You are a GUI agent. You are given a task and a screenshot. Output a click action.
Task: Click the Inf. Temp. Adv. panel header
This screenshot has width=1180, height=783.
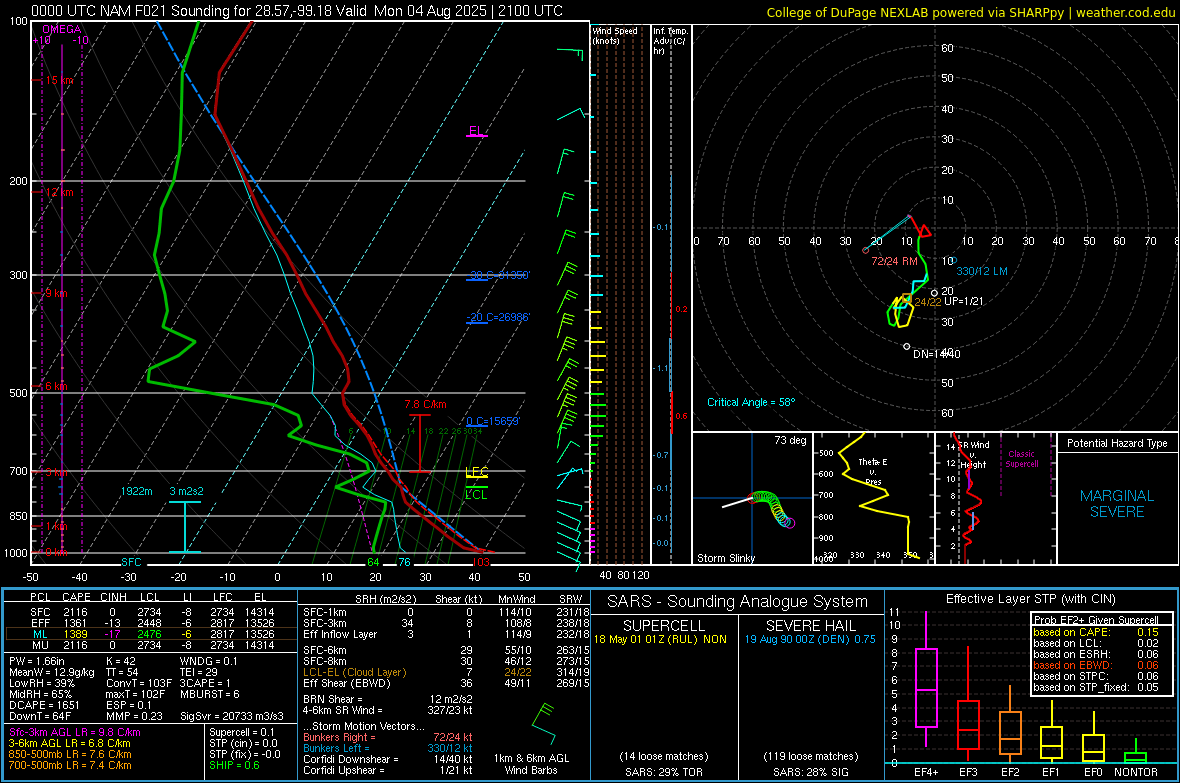[x=670, y=41]
